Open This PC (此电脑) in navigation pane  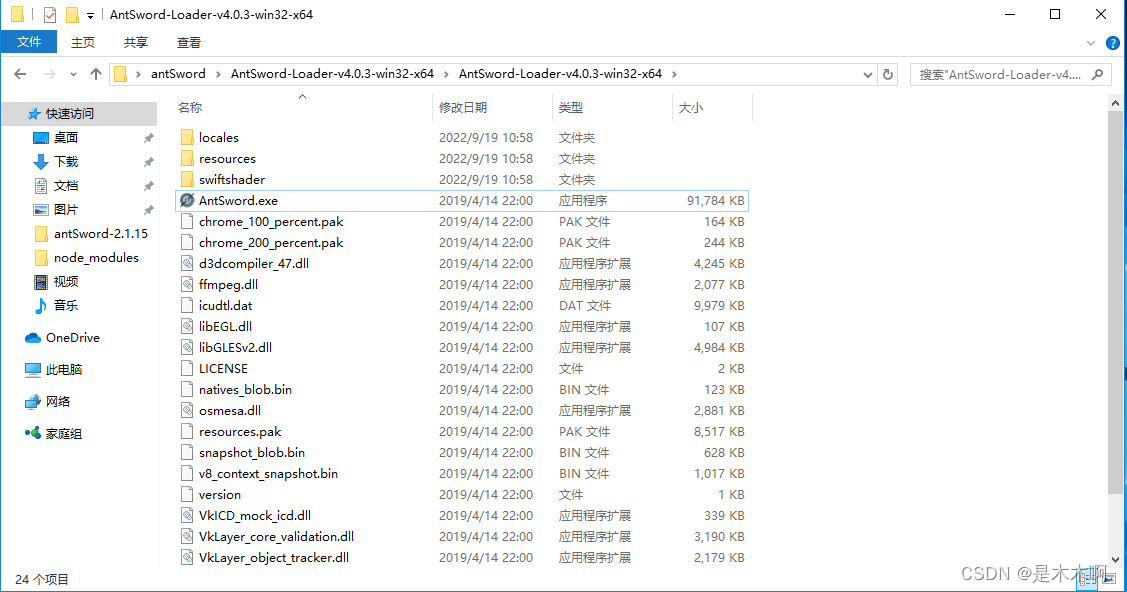click(64, 369)
